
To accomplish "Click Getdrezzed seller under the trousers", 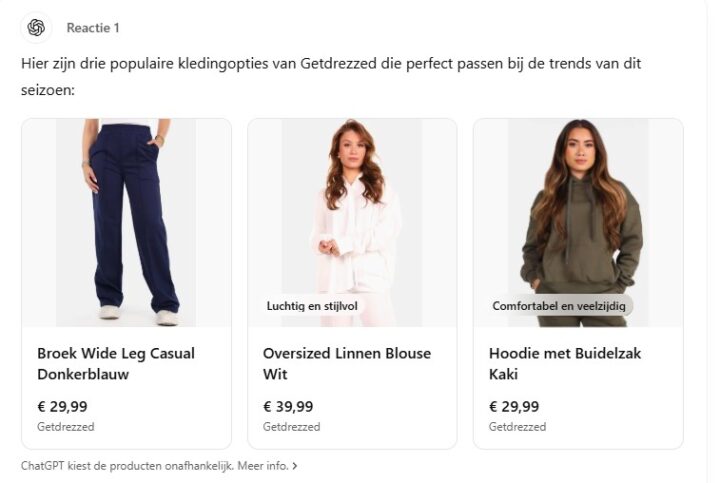I will [66, 427].
